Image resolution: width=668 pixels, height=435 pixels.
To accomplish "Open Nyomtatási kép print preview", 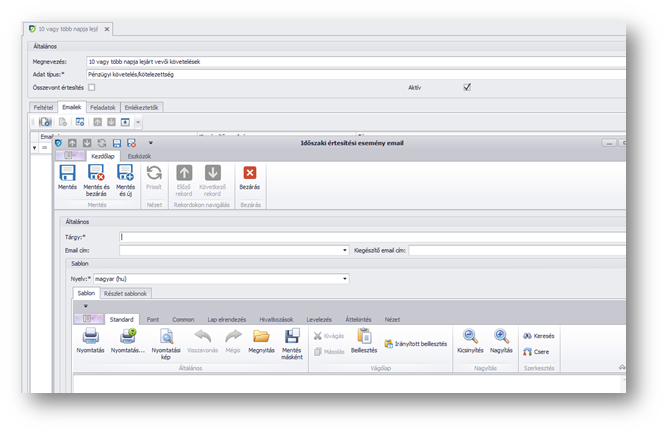I will 166,337.
